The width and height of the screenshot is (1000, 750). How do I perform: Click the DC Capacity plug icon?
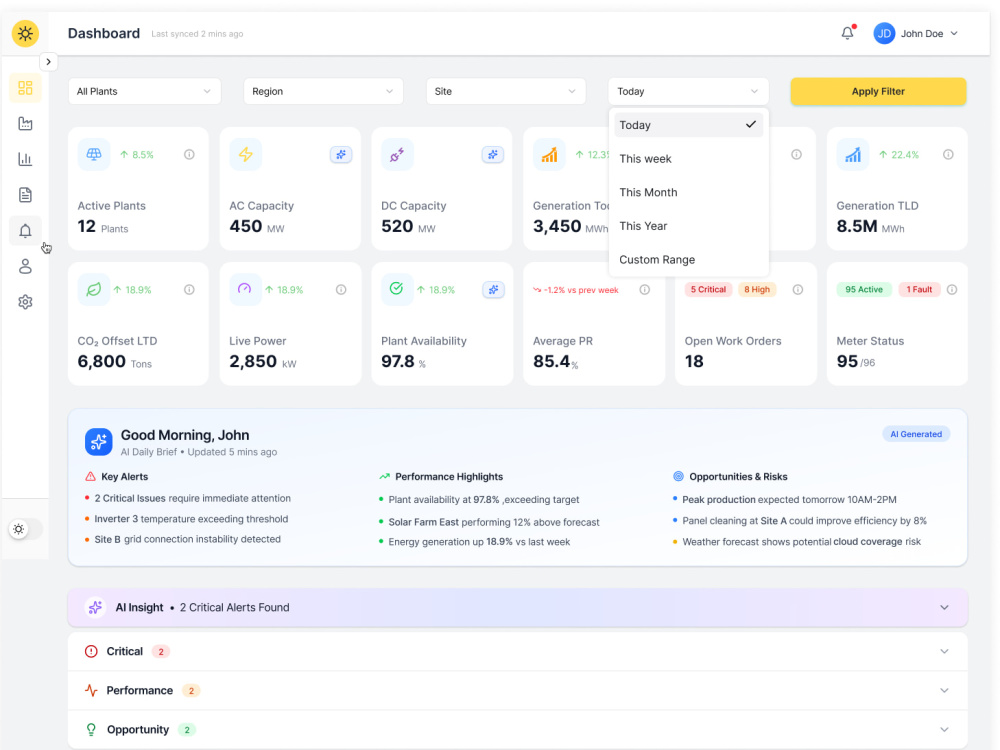pyautogui.click(x=397, y=154)
